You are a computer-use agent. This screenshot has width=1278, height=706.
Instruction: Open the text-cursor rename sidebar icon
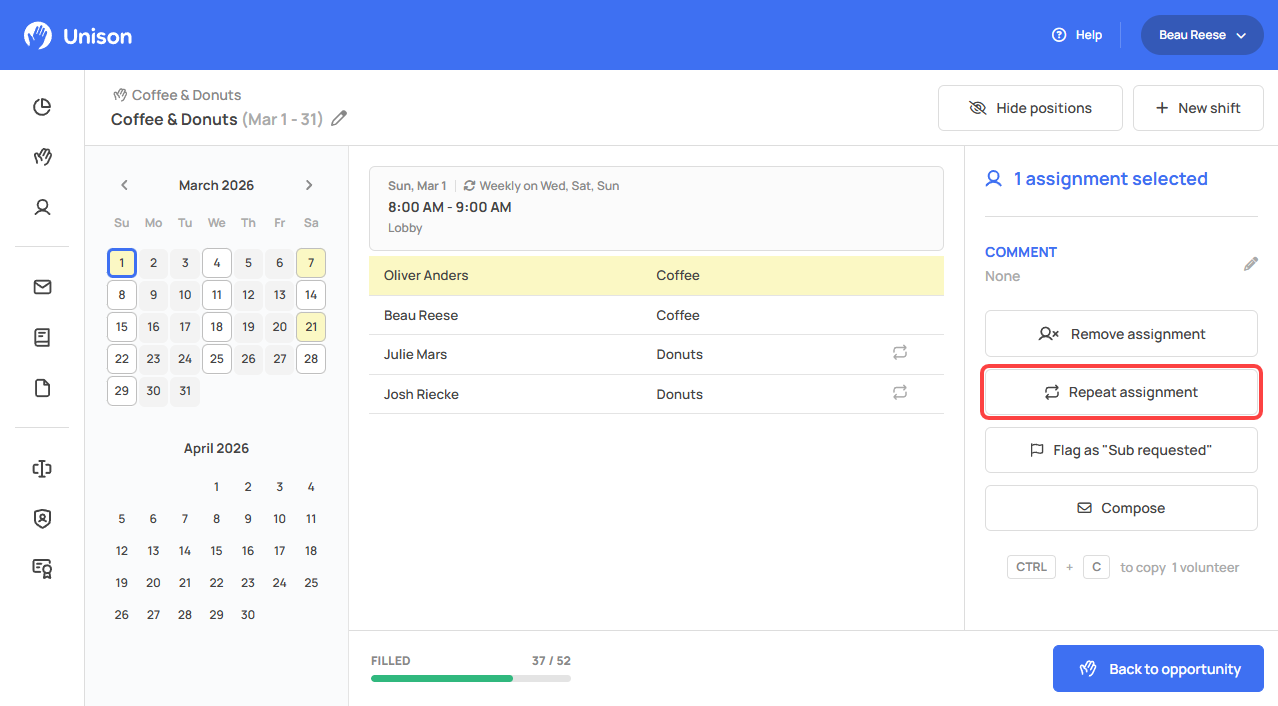tap(42, 468)
